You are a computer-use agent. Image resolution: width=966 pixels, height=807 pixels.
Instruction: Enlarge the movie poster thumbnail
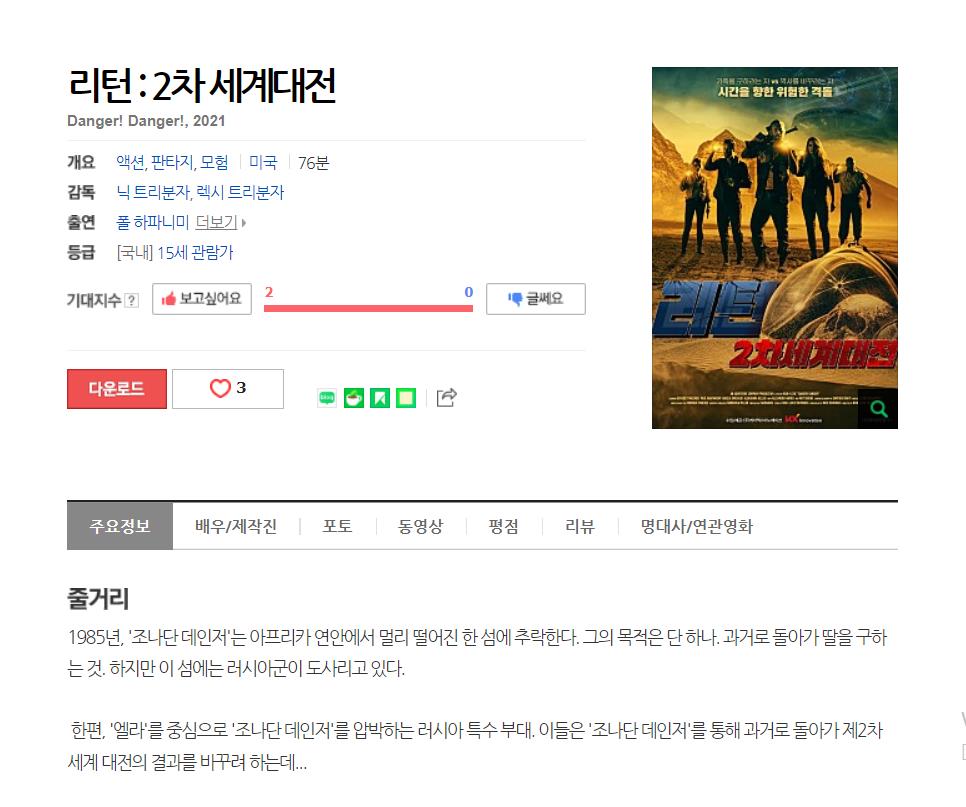point(774,248)
